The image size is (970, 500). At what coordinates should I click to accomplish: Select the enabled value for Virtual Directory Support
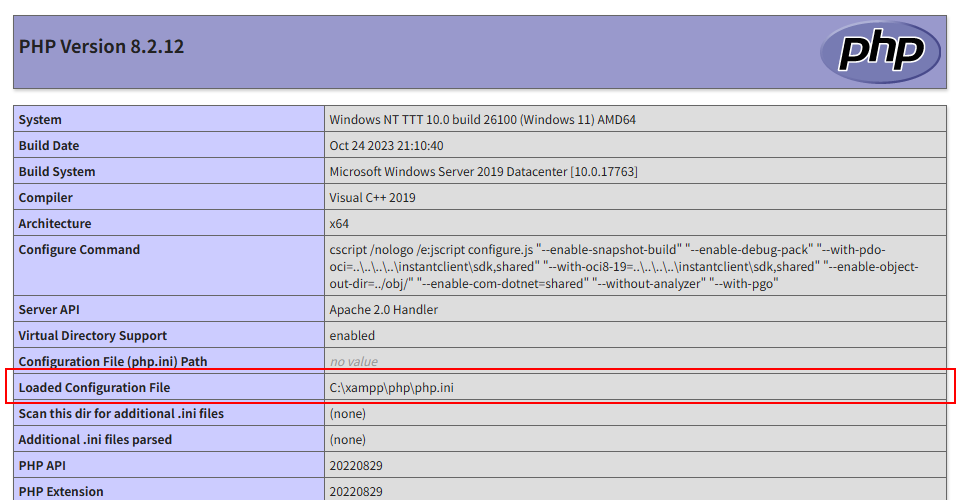pyautogui.click(x=352, y=336)
